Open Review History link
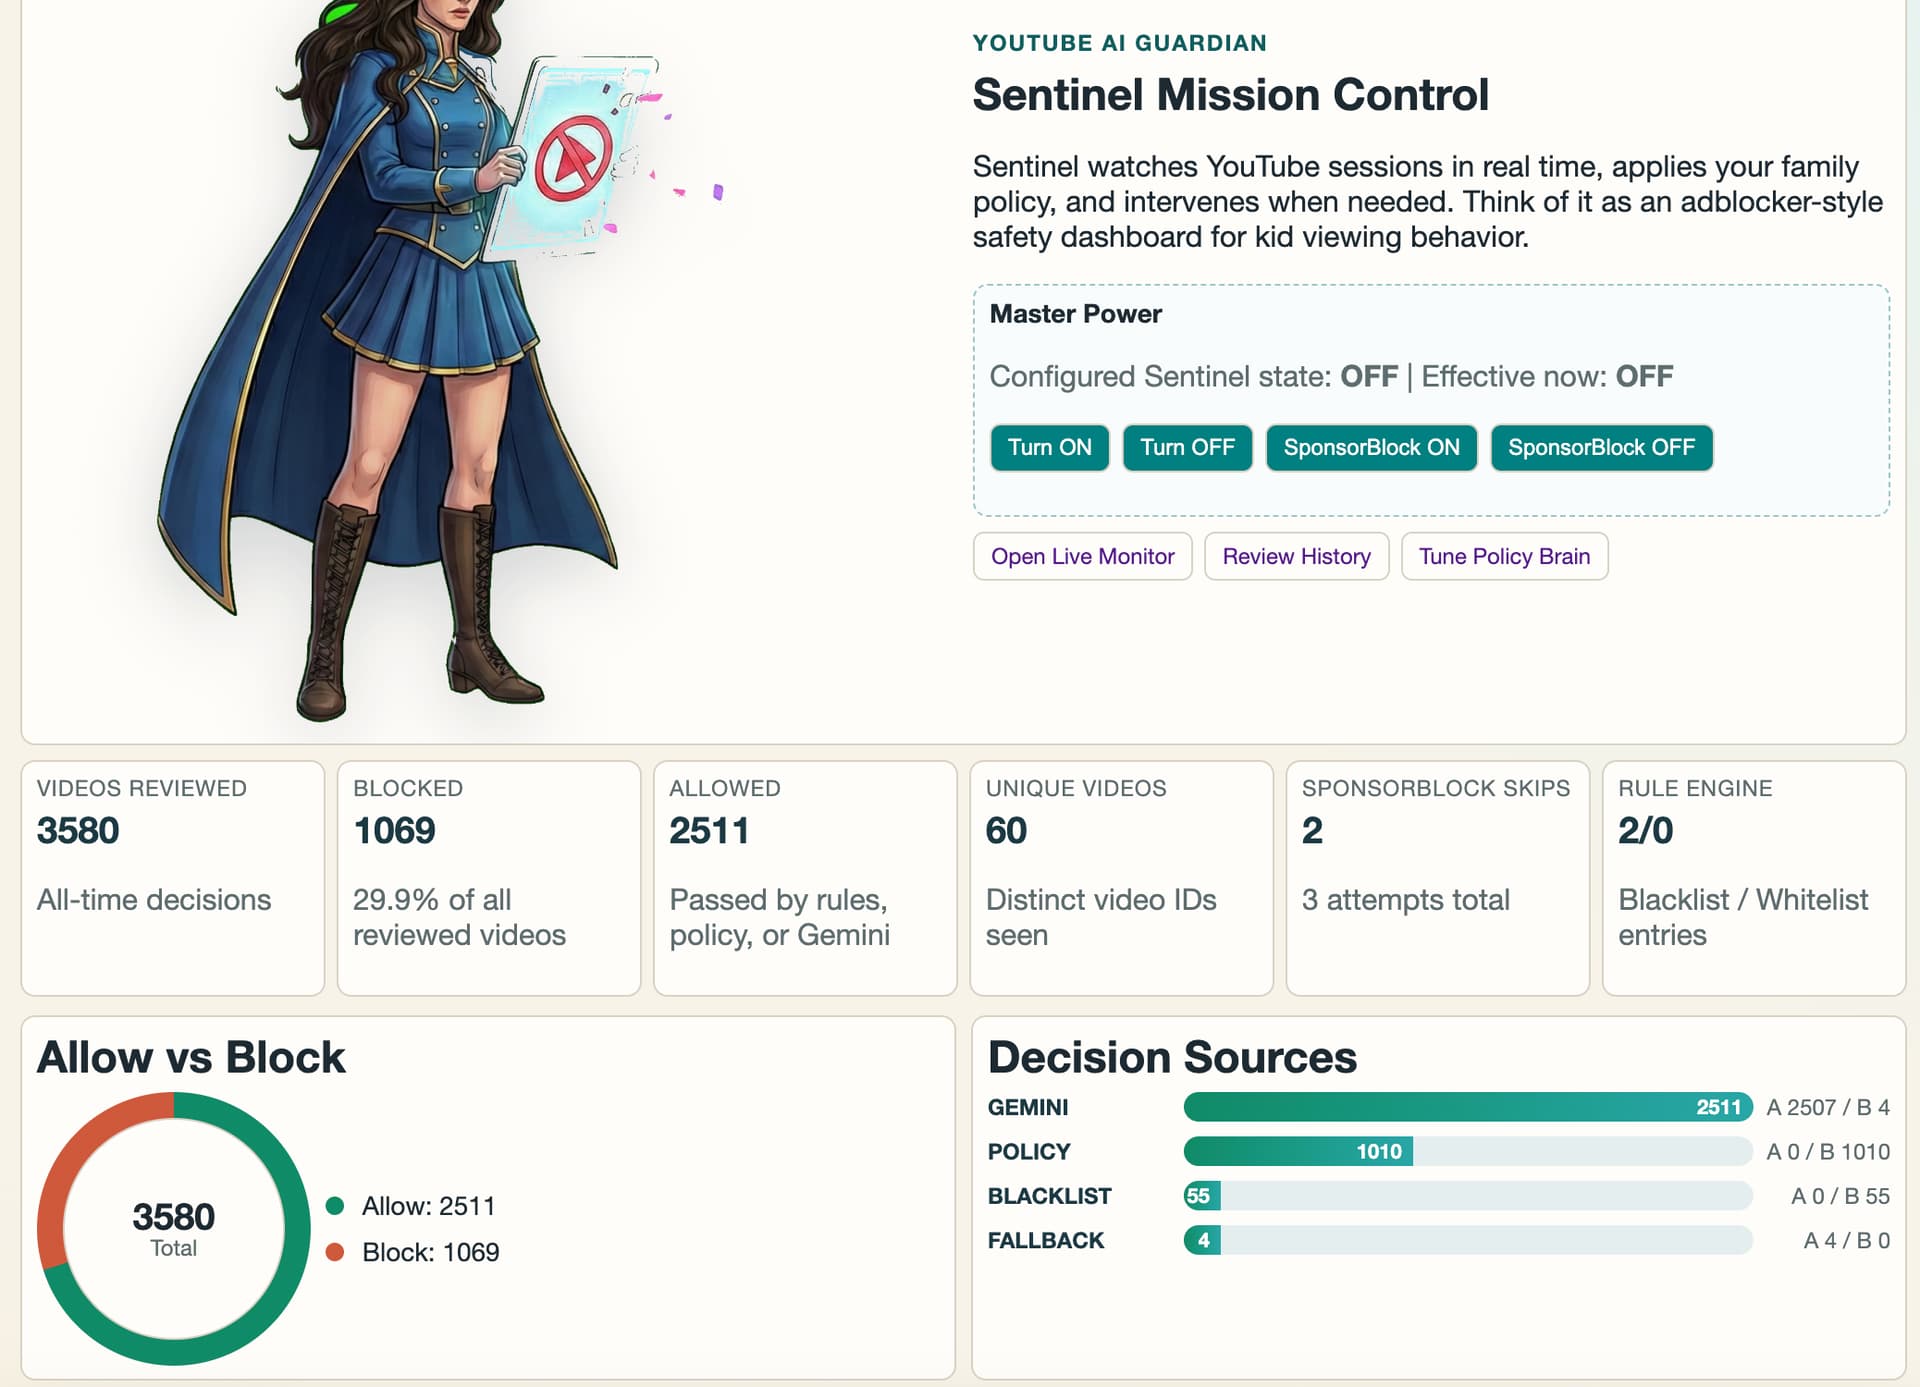Image resolution: width=1920 pixels, height=1387 pixels. (1296, 556)
